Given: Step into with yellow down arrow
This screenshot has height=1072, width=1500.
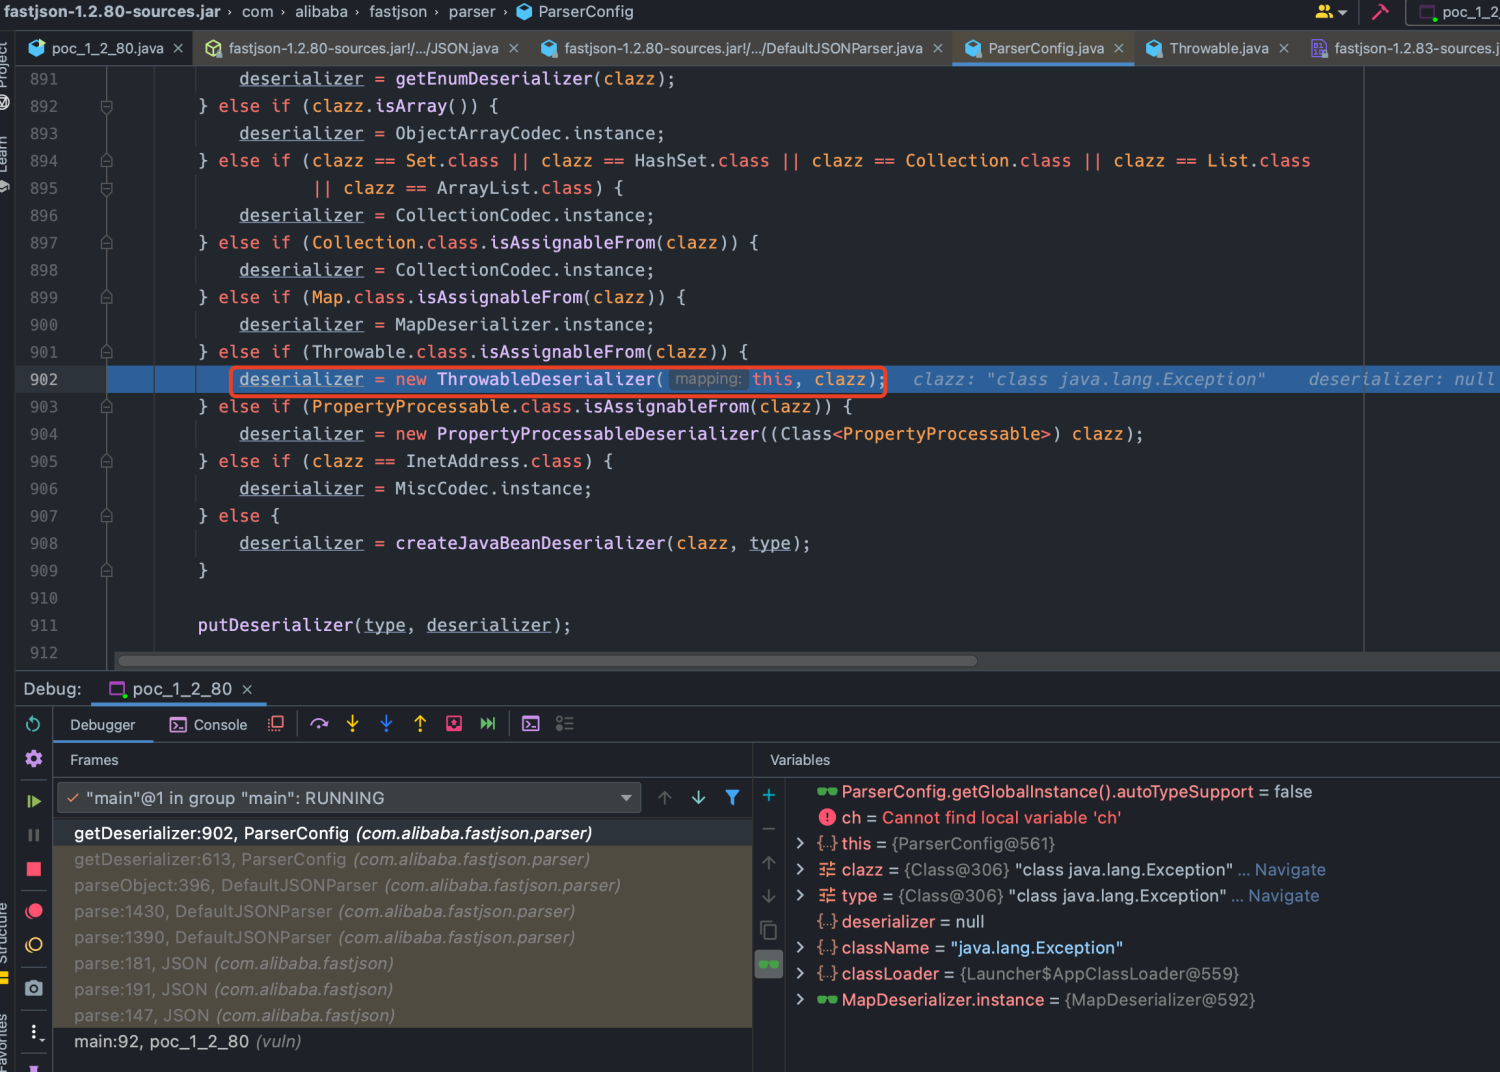Looking at the screenshot, I should tap(352, 724).
